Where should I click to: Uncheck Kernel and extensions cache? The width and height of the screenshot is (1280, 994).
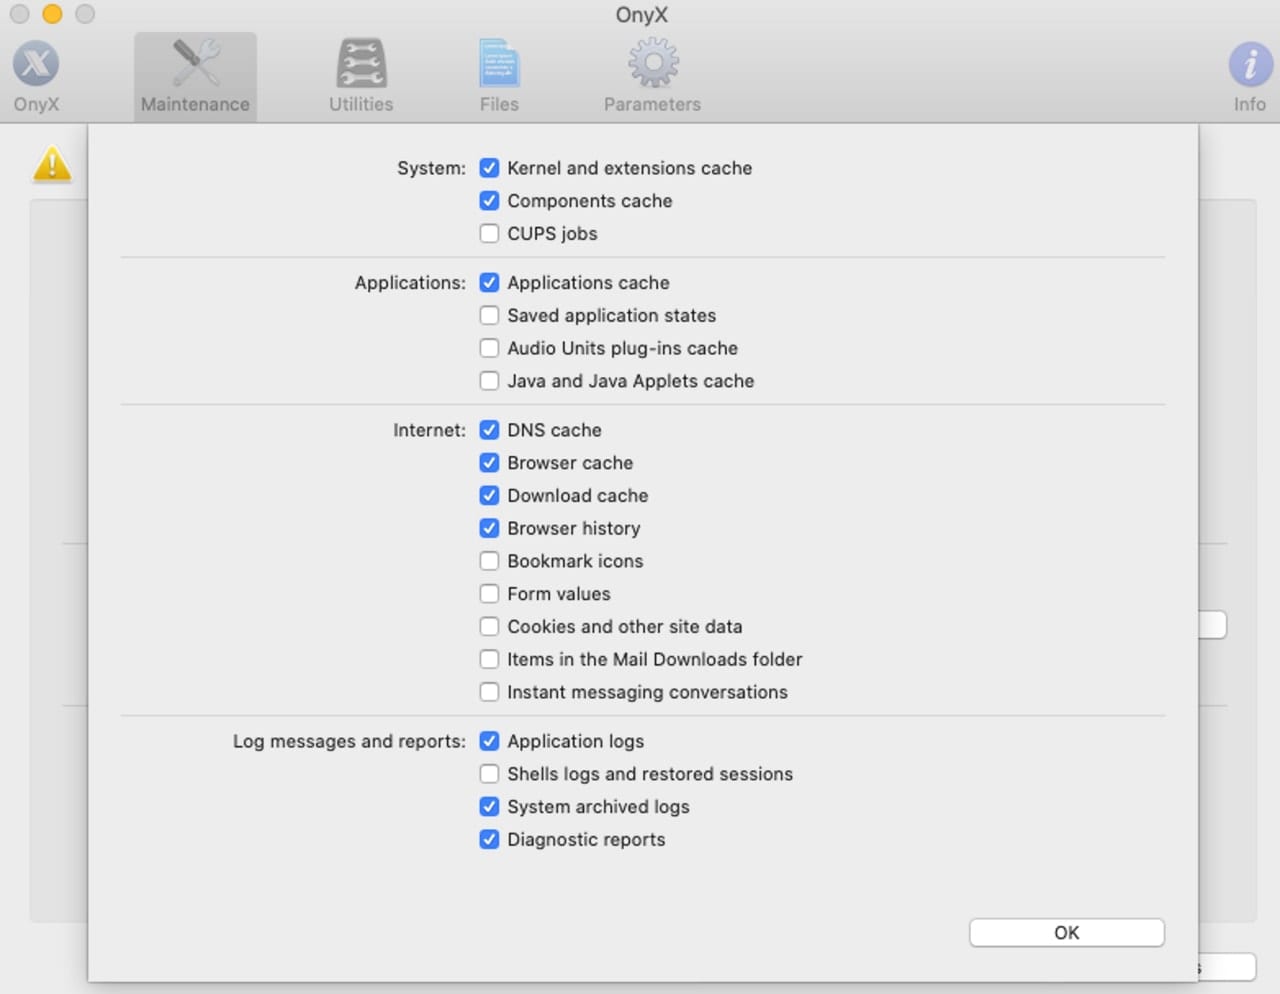pos(489,168)
